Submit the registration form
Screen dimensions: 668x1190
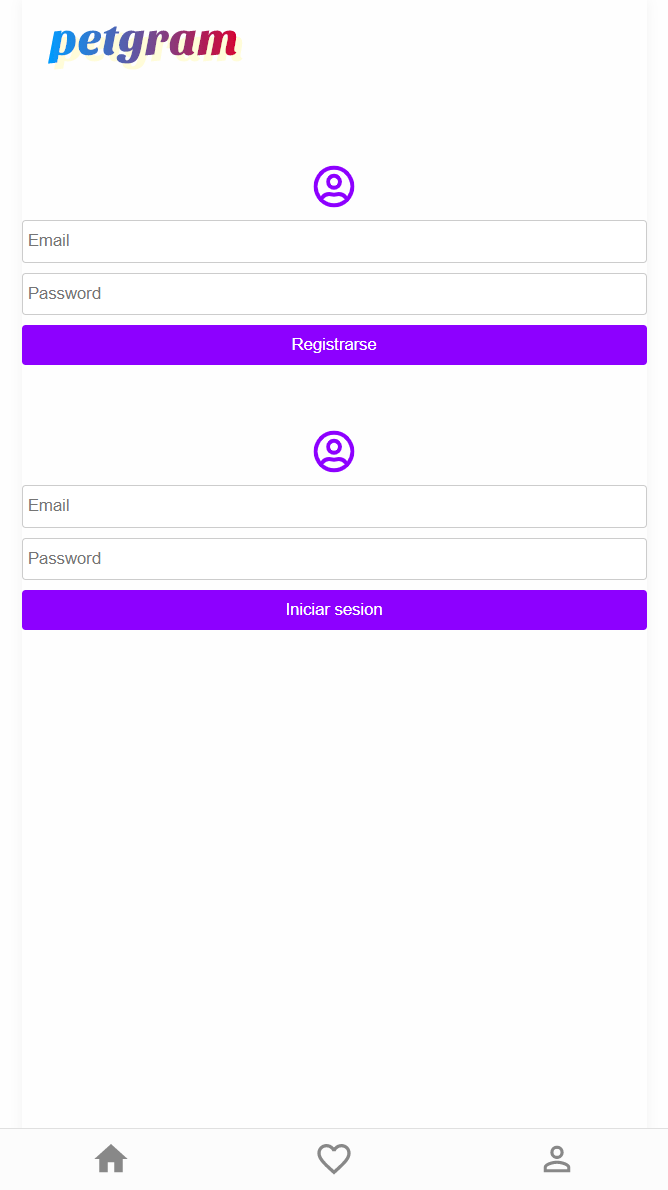334,344
